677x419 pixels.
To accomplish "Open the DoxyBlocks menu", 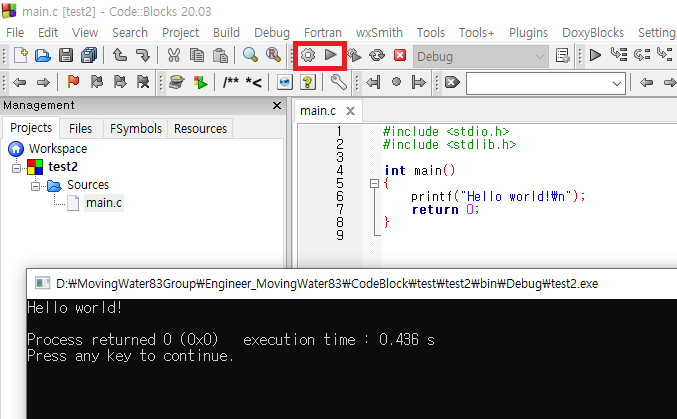I will [593, 32].
